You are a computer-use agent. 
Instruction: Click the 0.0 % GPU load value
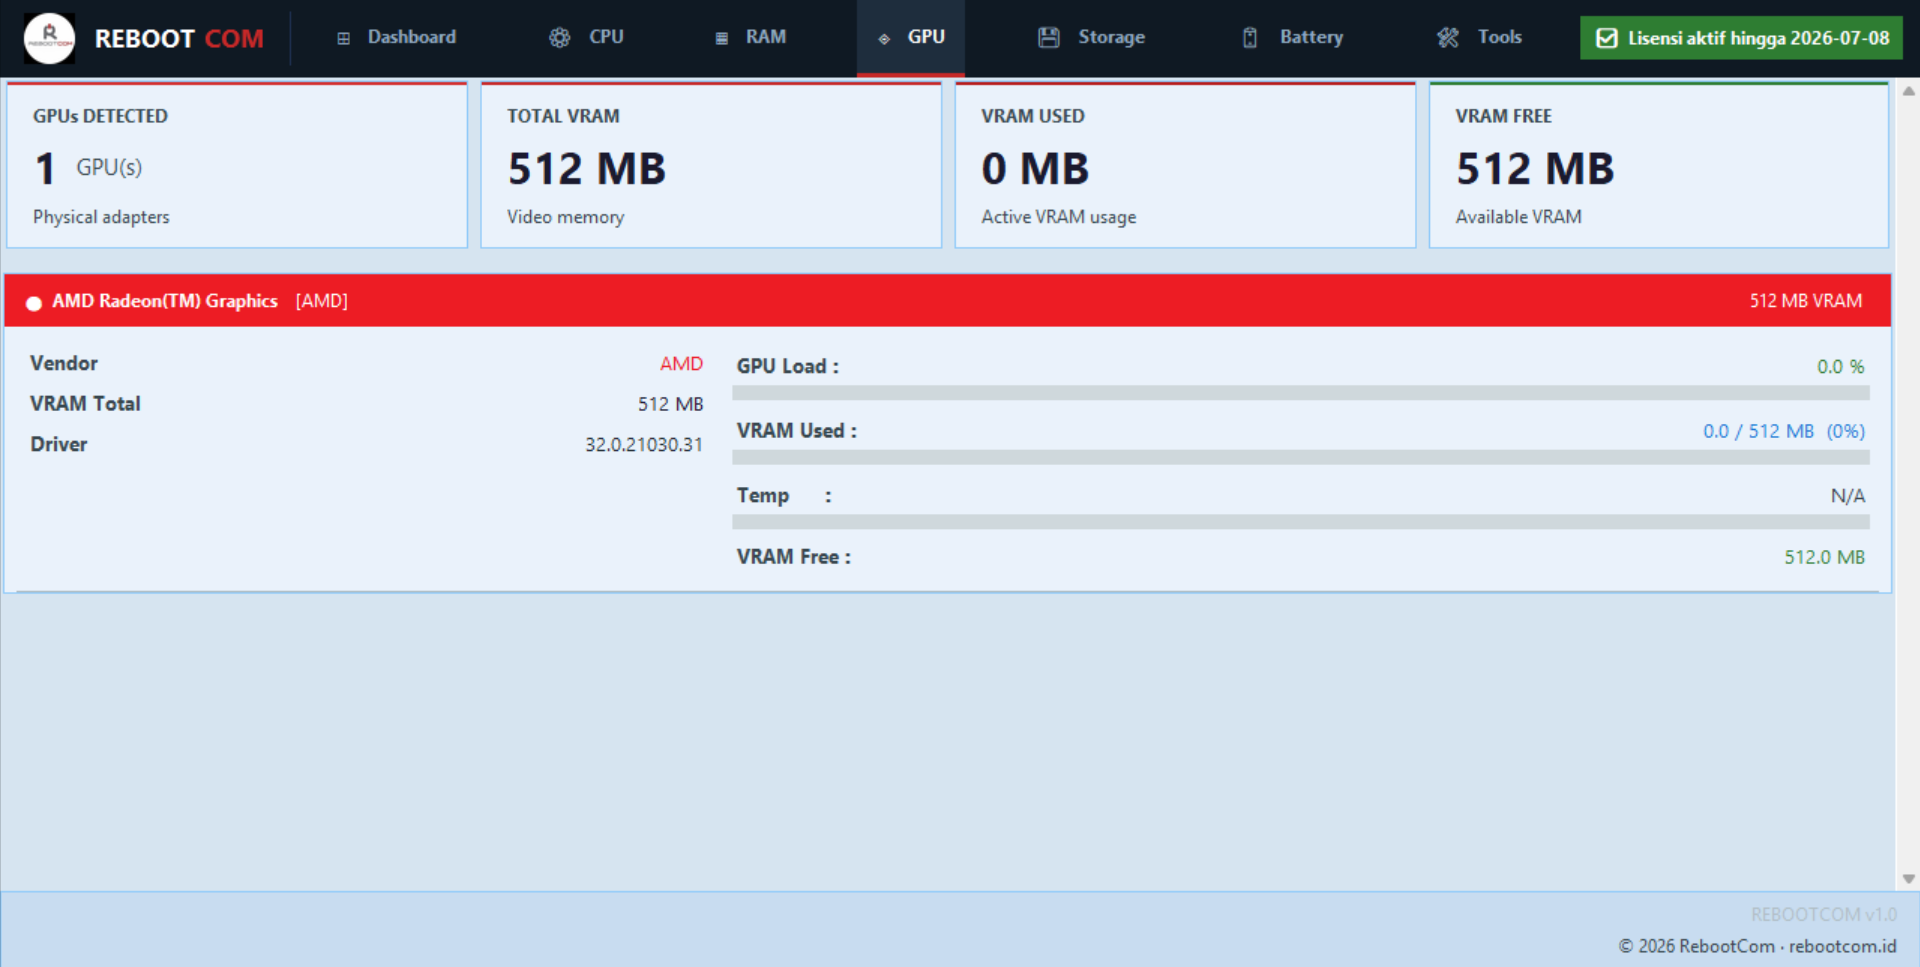pyautogui.click(x=1840, y=367)
